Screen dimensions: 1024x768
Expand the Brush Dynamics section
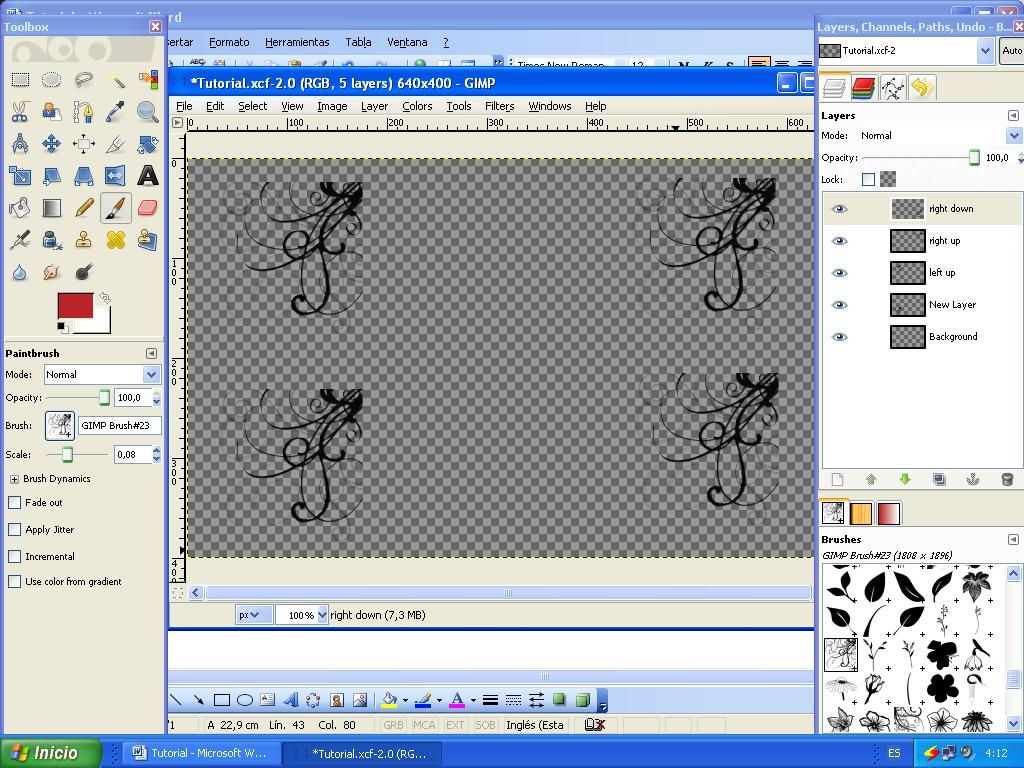[15, 478]
